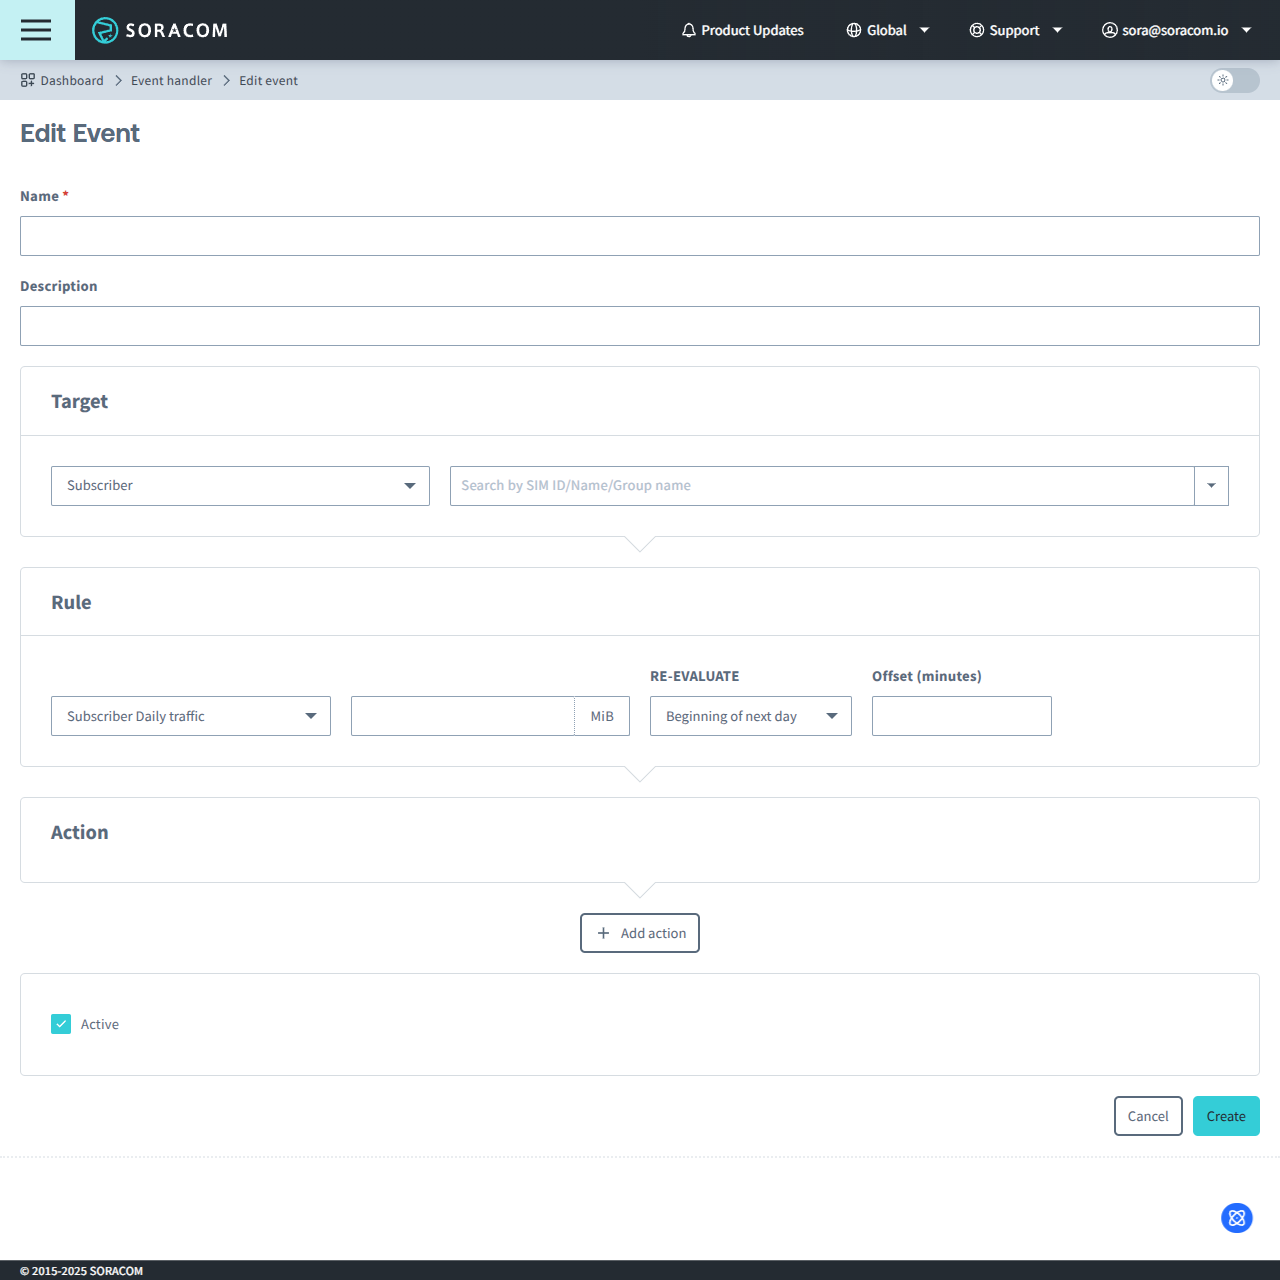Open the Subscriber target type dropdown

(x=240, y=485)
